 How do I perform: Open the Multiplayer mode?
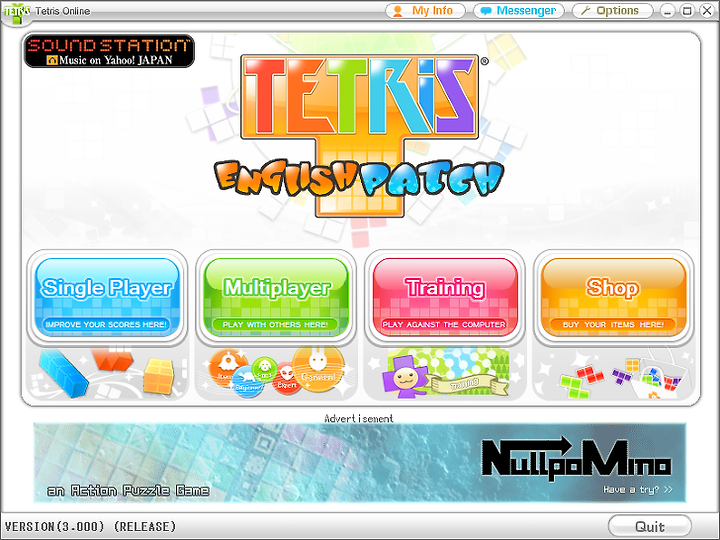276,298
